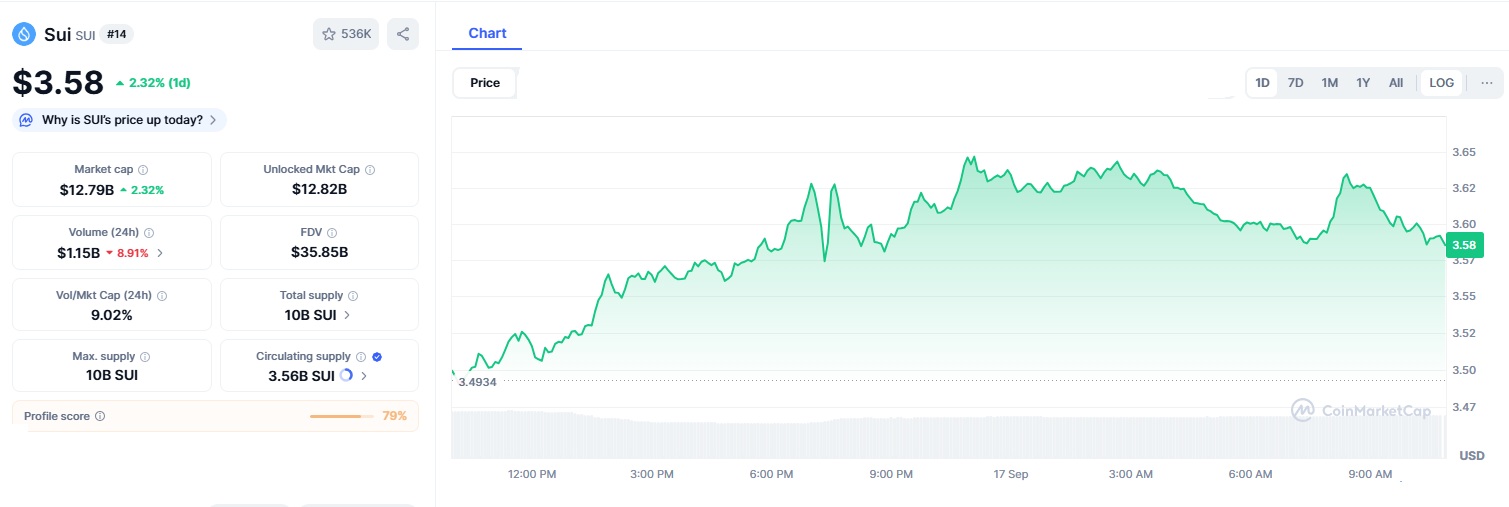Click the 10B SUI max supply value

tap(111, 376)
